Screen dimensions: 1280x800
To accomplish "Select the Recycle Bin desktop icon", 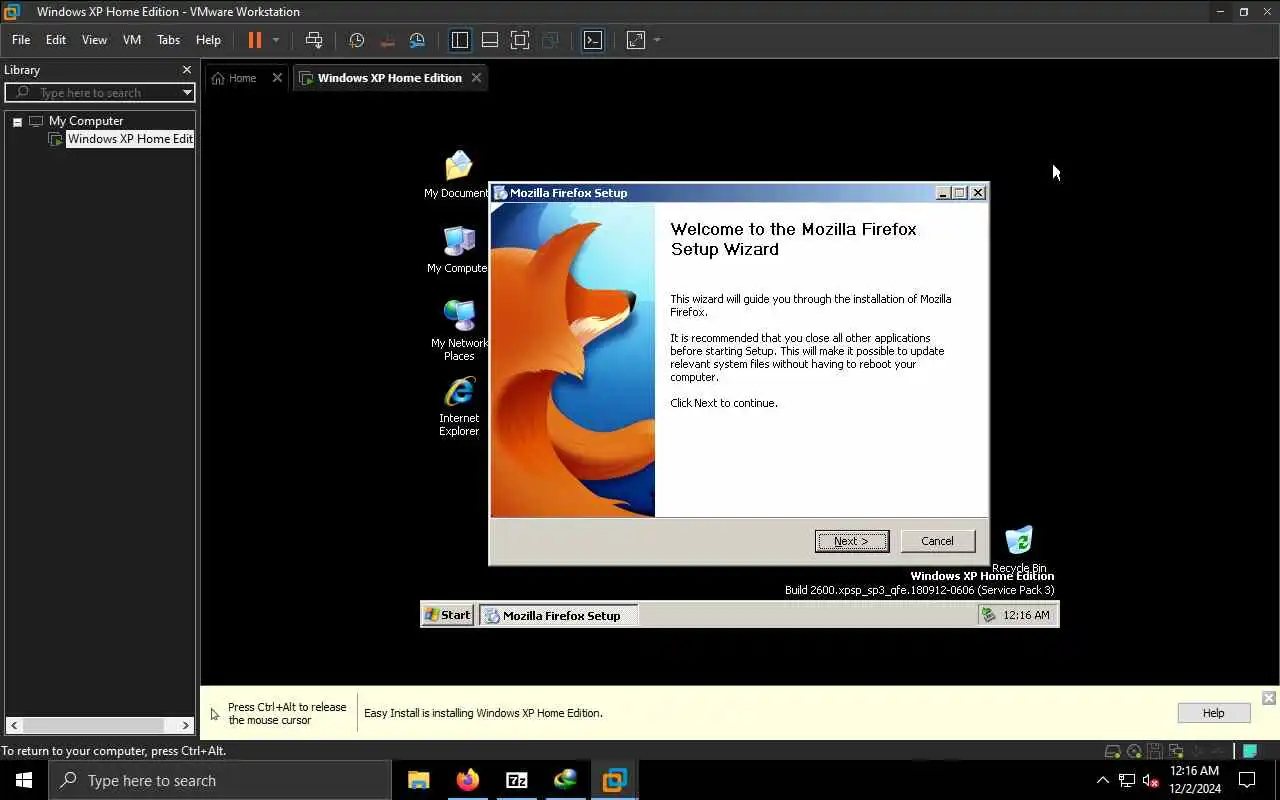I will (1019, 549).
